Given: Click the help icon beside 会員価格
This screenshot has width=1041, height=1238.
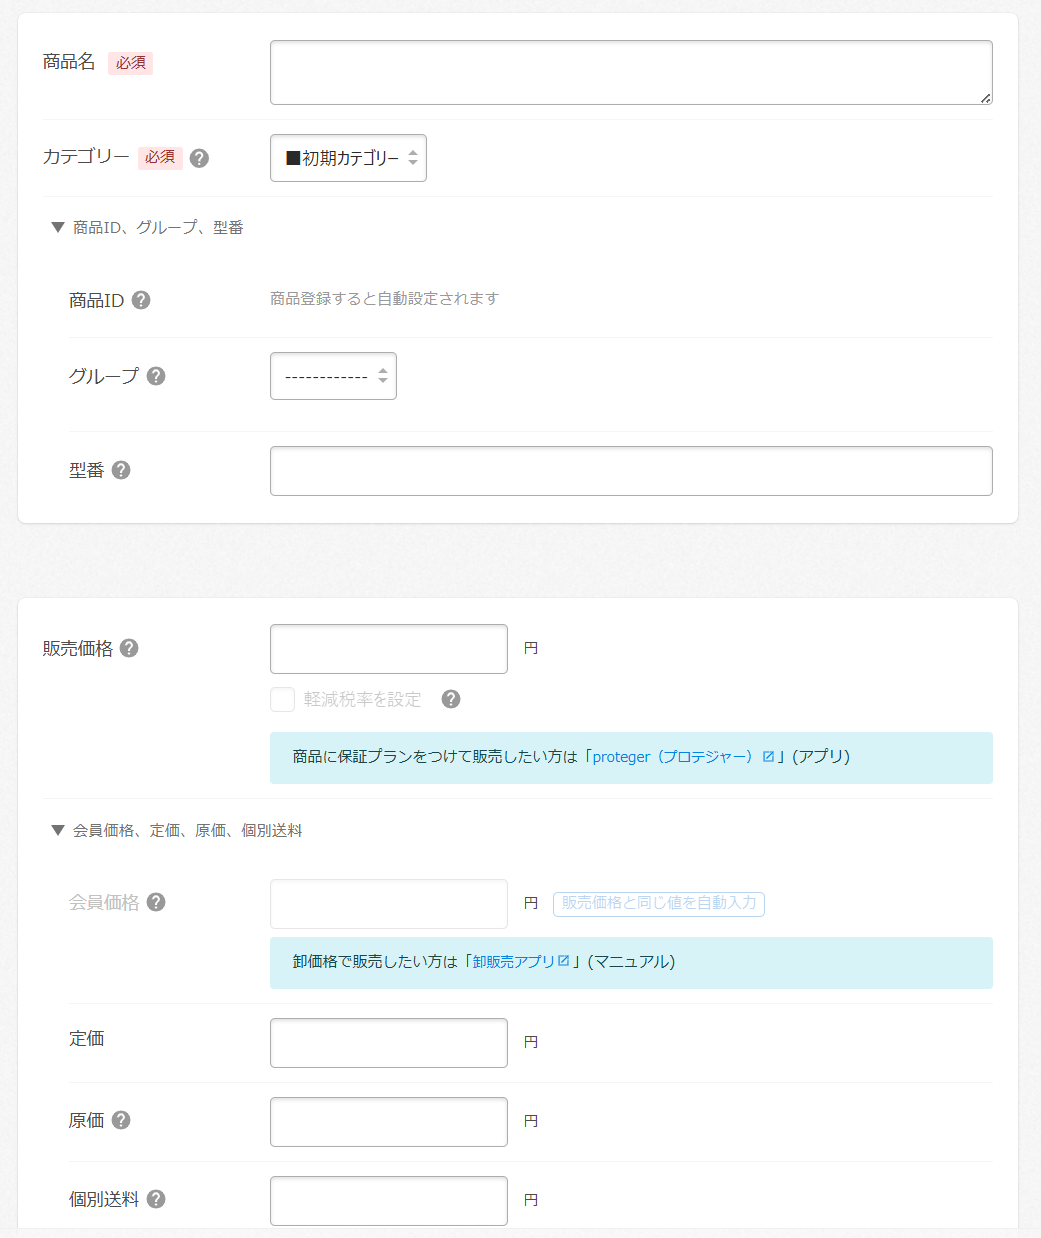Looking at the screenshot, I should coord(156,902).
